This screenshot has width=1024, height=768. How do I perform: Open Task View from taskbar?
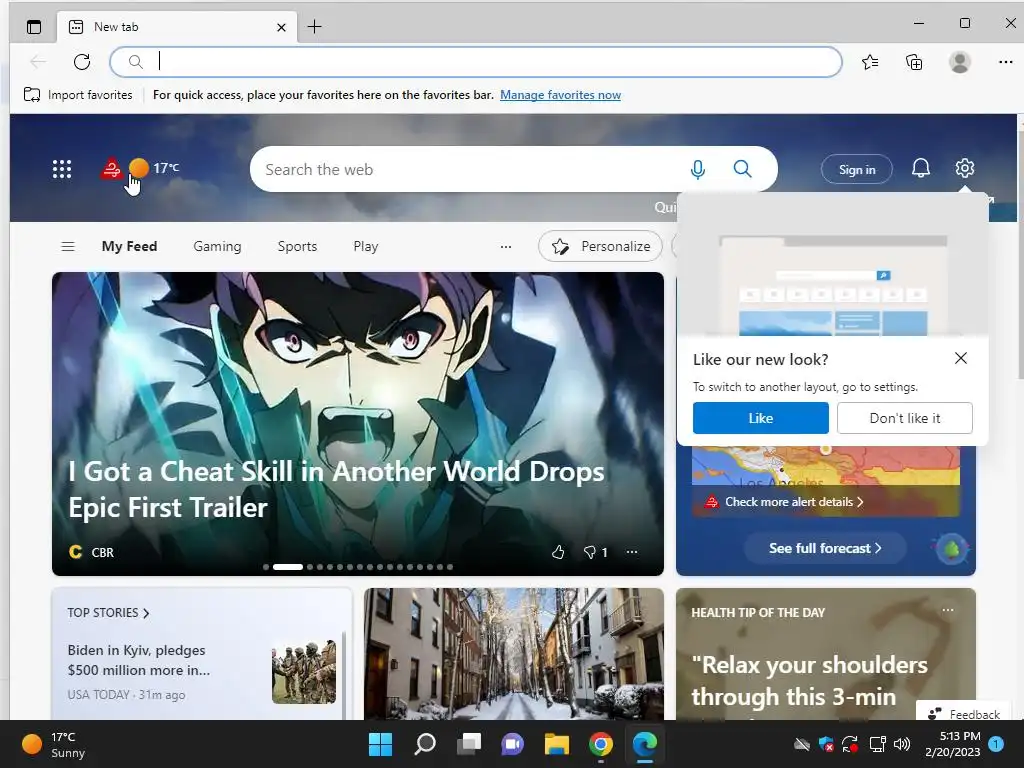468,744
